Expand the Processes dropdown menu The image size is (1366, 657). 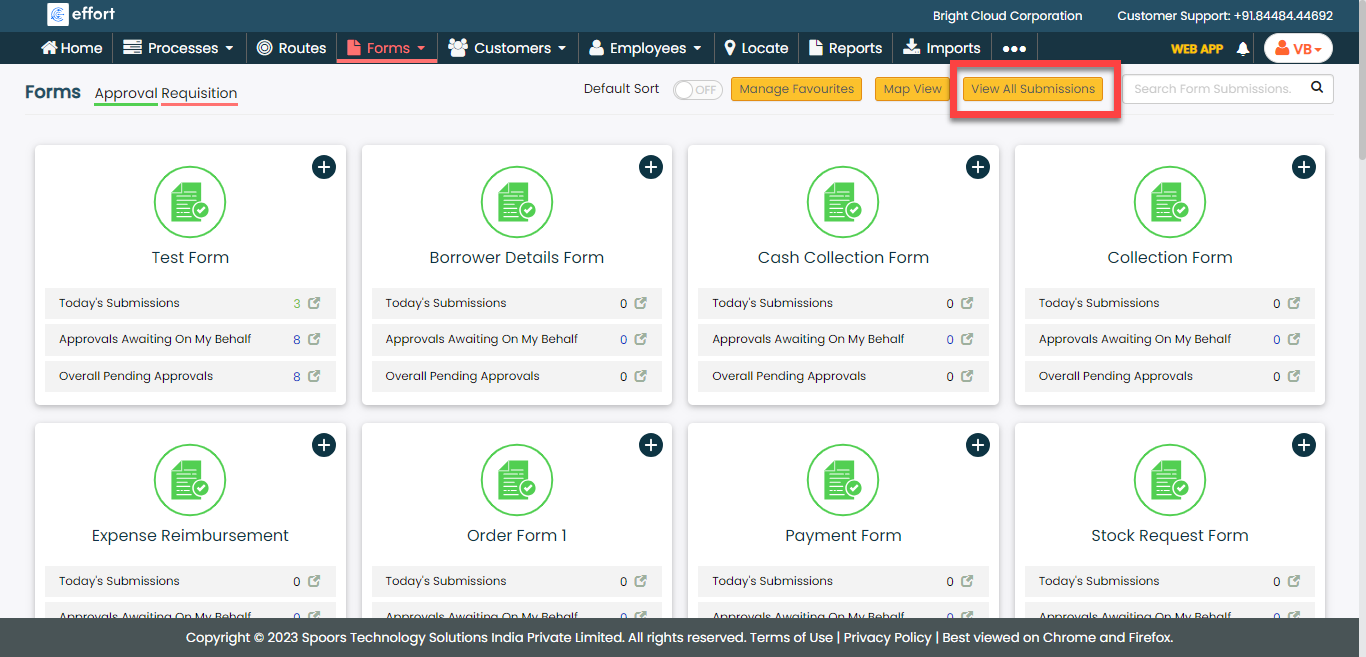179,48
